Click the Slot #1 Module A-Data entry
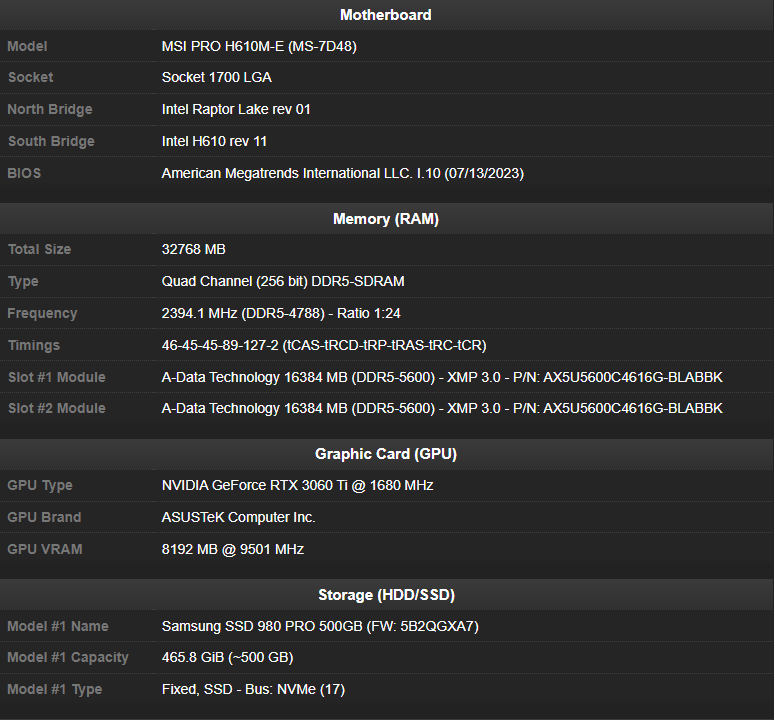 442,377
